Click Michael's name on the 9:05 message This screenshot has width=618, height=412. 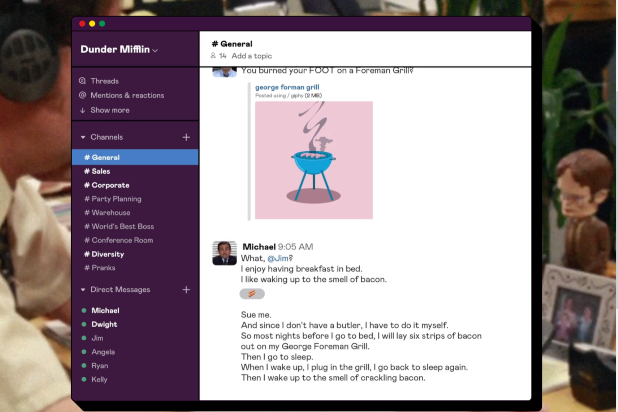(x=259, y=247)
